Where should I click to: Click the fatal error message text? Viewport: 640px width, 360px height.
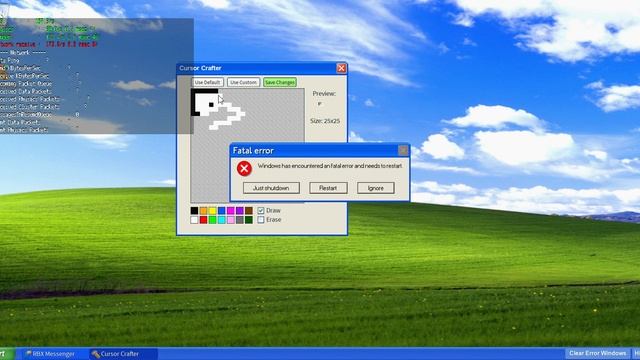(330, 166)
